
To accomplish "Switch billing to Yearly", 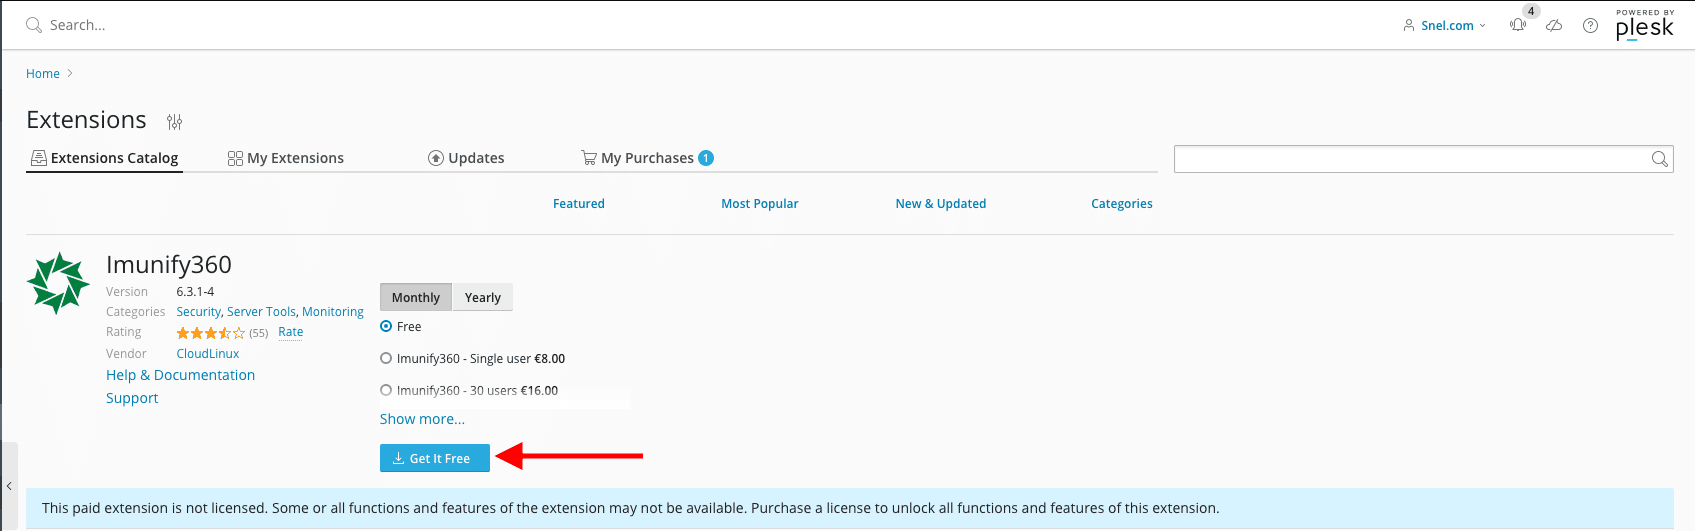I will point(483,297).
